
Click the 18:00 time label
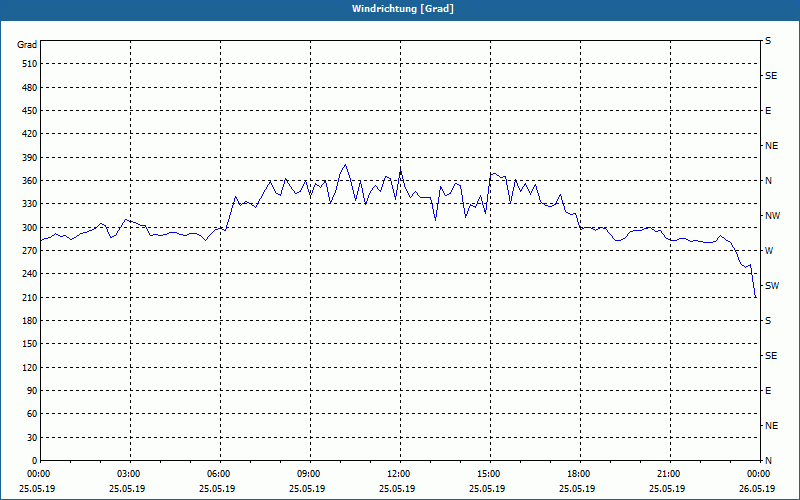click(579, 474)
